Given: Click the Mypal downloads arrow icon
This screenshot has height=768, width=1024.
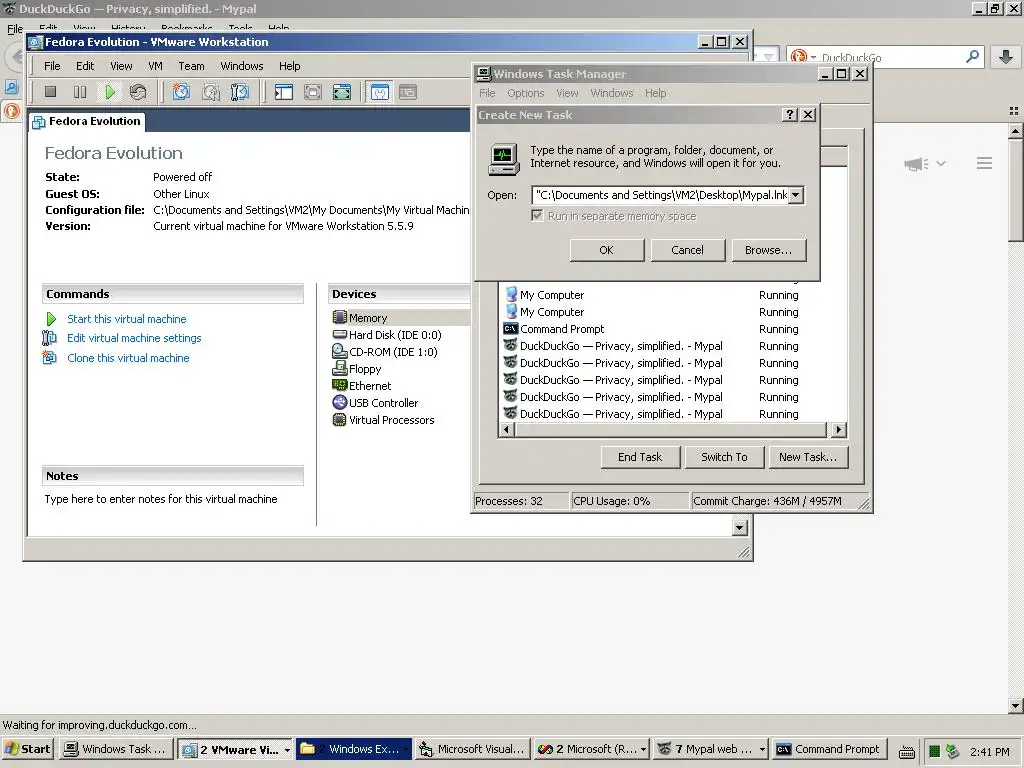Looking at the screenshot, I should coord(1006,57).
